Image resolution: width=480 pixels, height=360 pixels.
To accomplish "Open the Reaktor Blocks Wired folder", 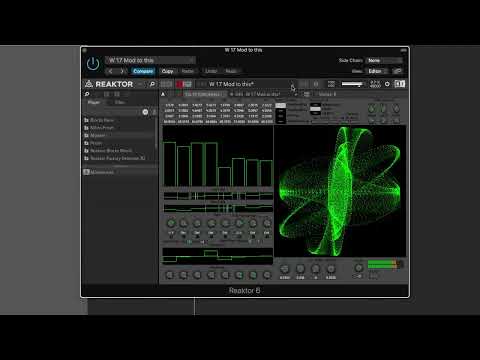I will tap(119, 151).
